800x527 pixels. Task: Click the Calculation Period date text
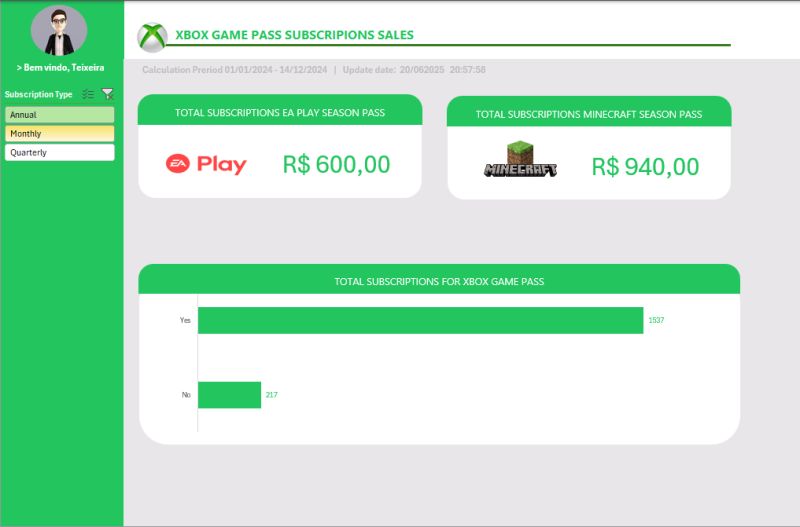[235, 70]
